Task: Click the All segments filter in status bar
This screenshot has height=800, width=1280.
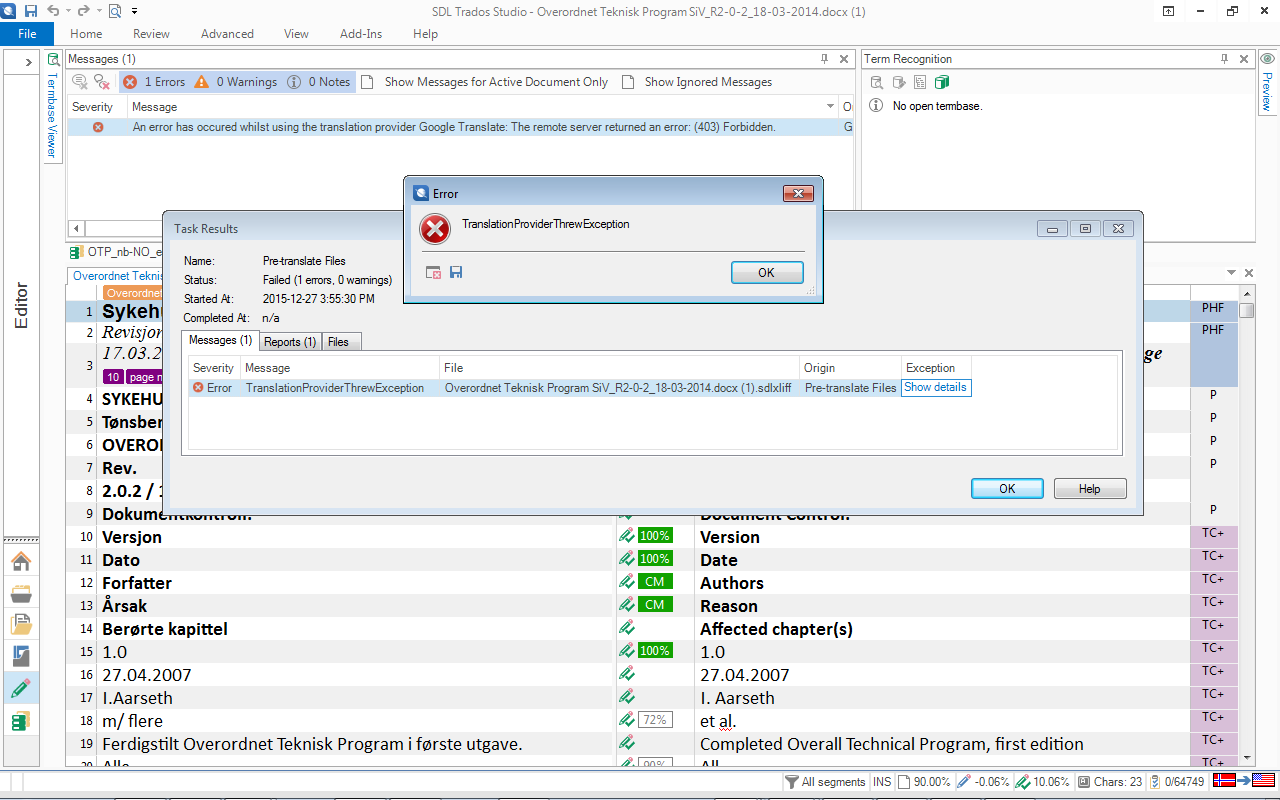Action: pyautogui.click(x=825, y=782)
